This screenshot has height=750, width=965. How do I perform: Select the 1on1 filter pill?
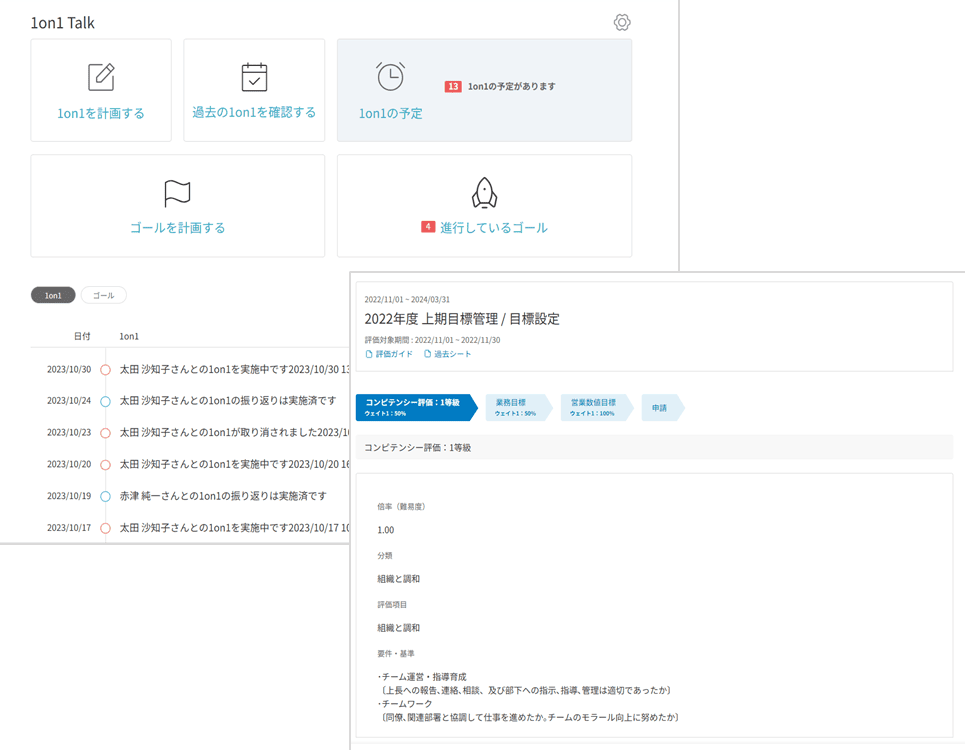pyautogui.click(x=53, y=295)
